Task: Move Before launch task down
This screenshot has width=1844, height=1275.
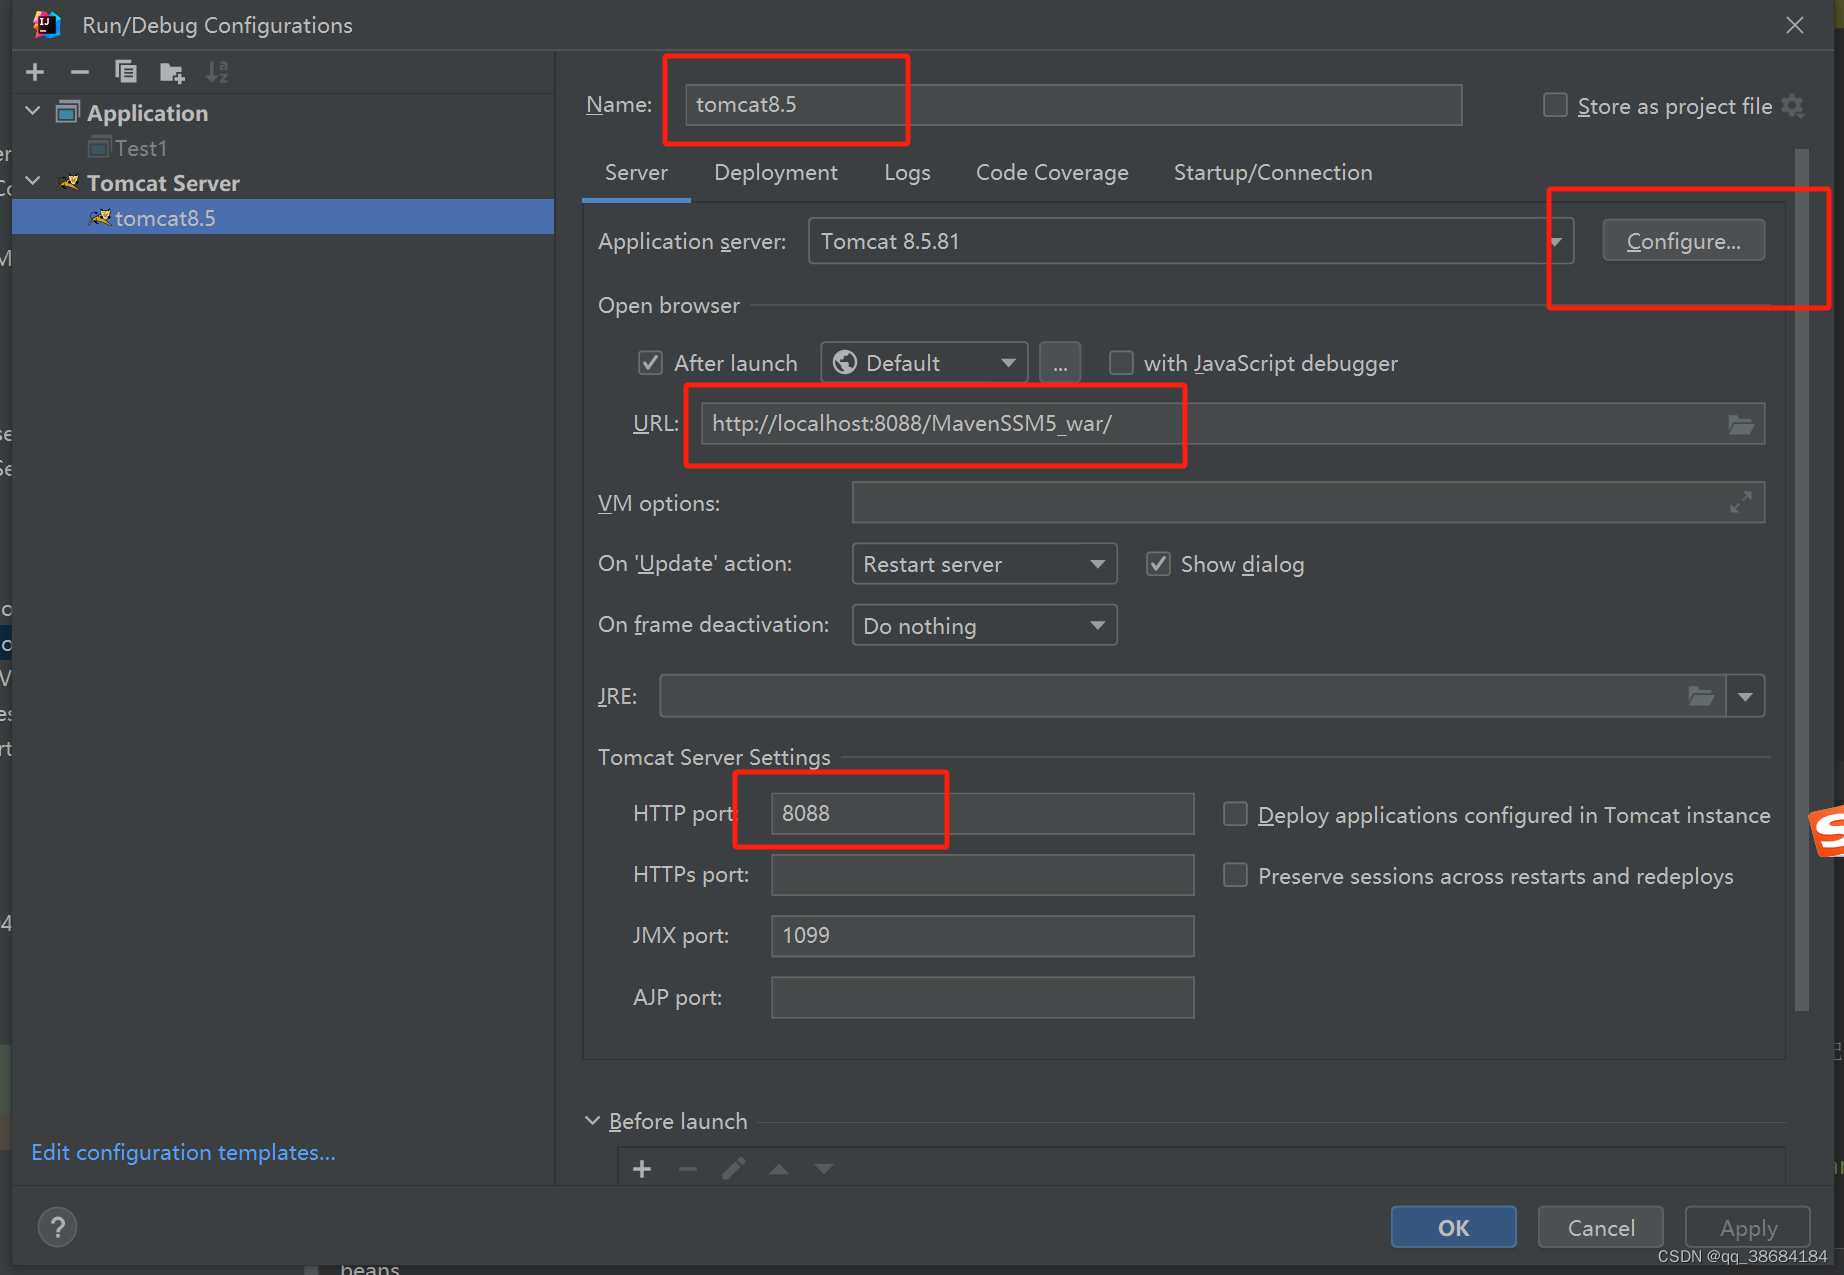Action: tap(824, 1169)
